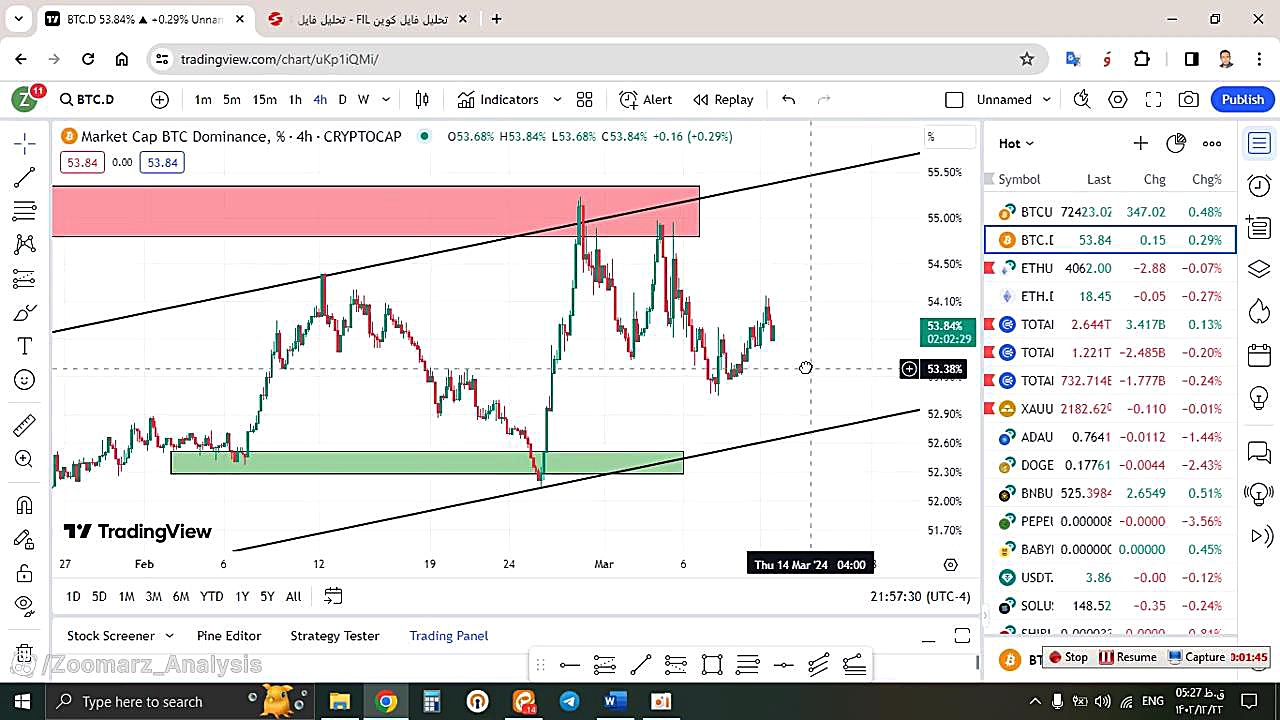Screen dimensions: 1280x720
Task: Open the Strategy Tester tab
Action: (x=335, y=635)
